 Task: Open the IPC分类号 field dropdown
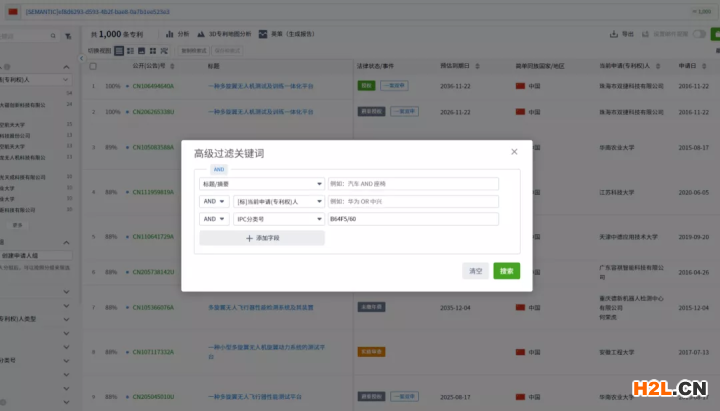pyautogui.click(x=279, y=219)
